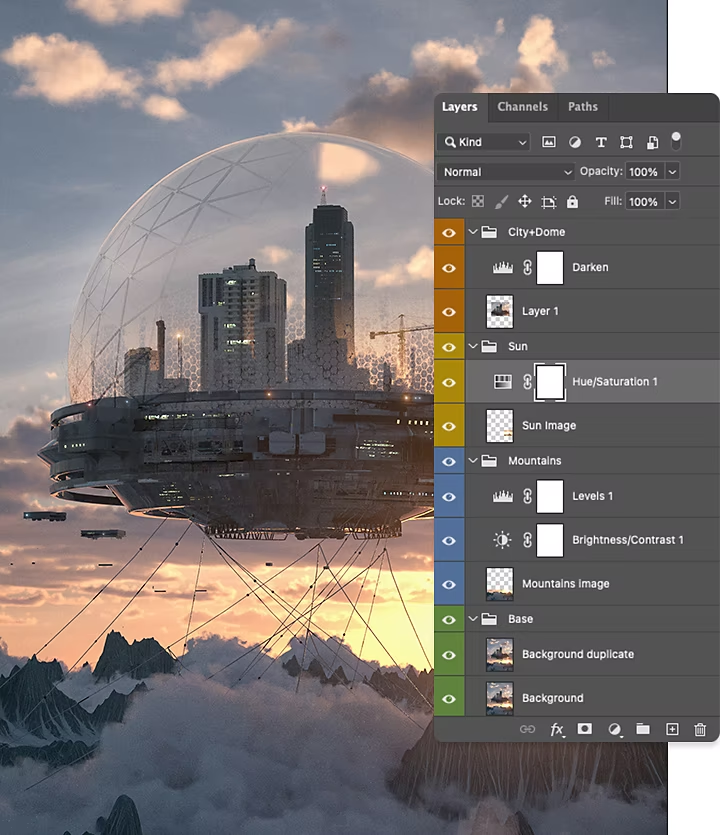Select the Background duplicate layer
Image resolution: width=720 pixels, height=835 pixels.
[578, 654]
